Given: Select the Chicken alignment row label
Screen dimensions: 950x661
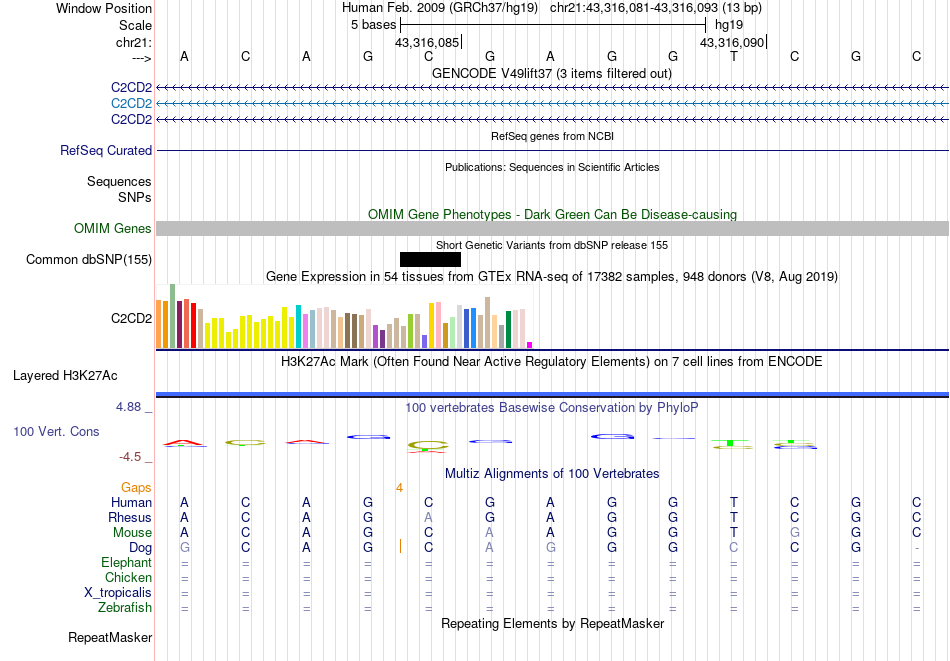Looking at the screenshot, I should tap(128, 577).
